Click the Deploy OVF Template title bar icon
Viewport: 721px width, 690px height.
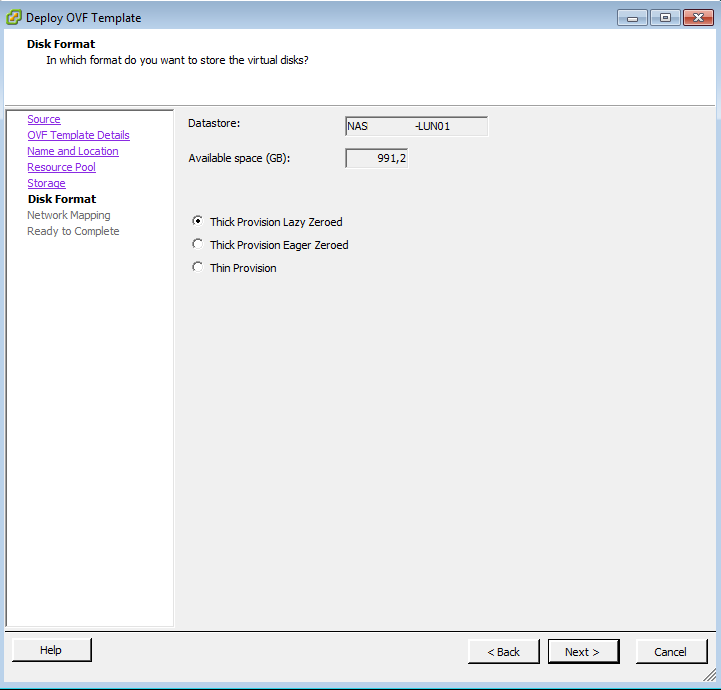pos(14,17)
